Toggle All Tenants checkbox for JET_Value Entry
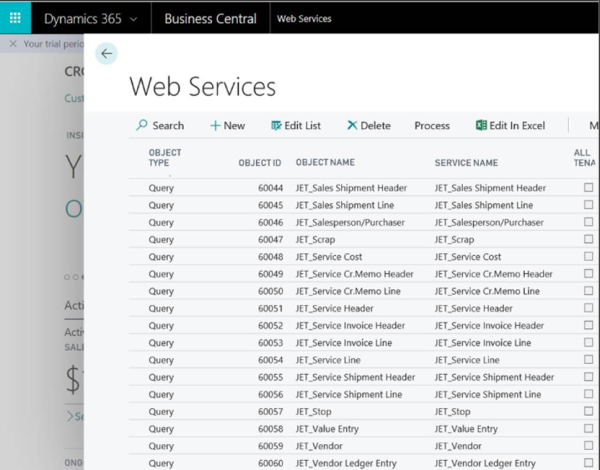 click(x=589, y=429)
